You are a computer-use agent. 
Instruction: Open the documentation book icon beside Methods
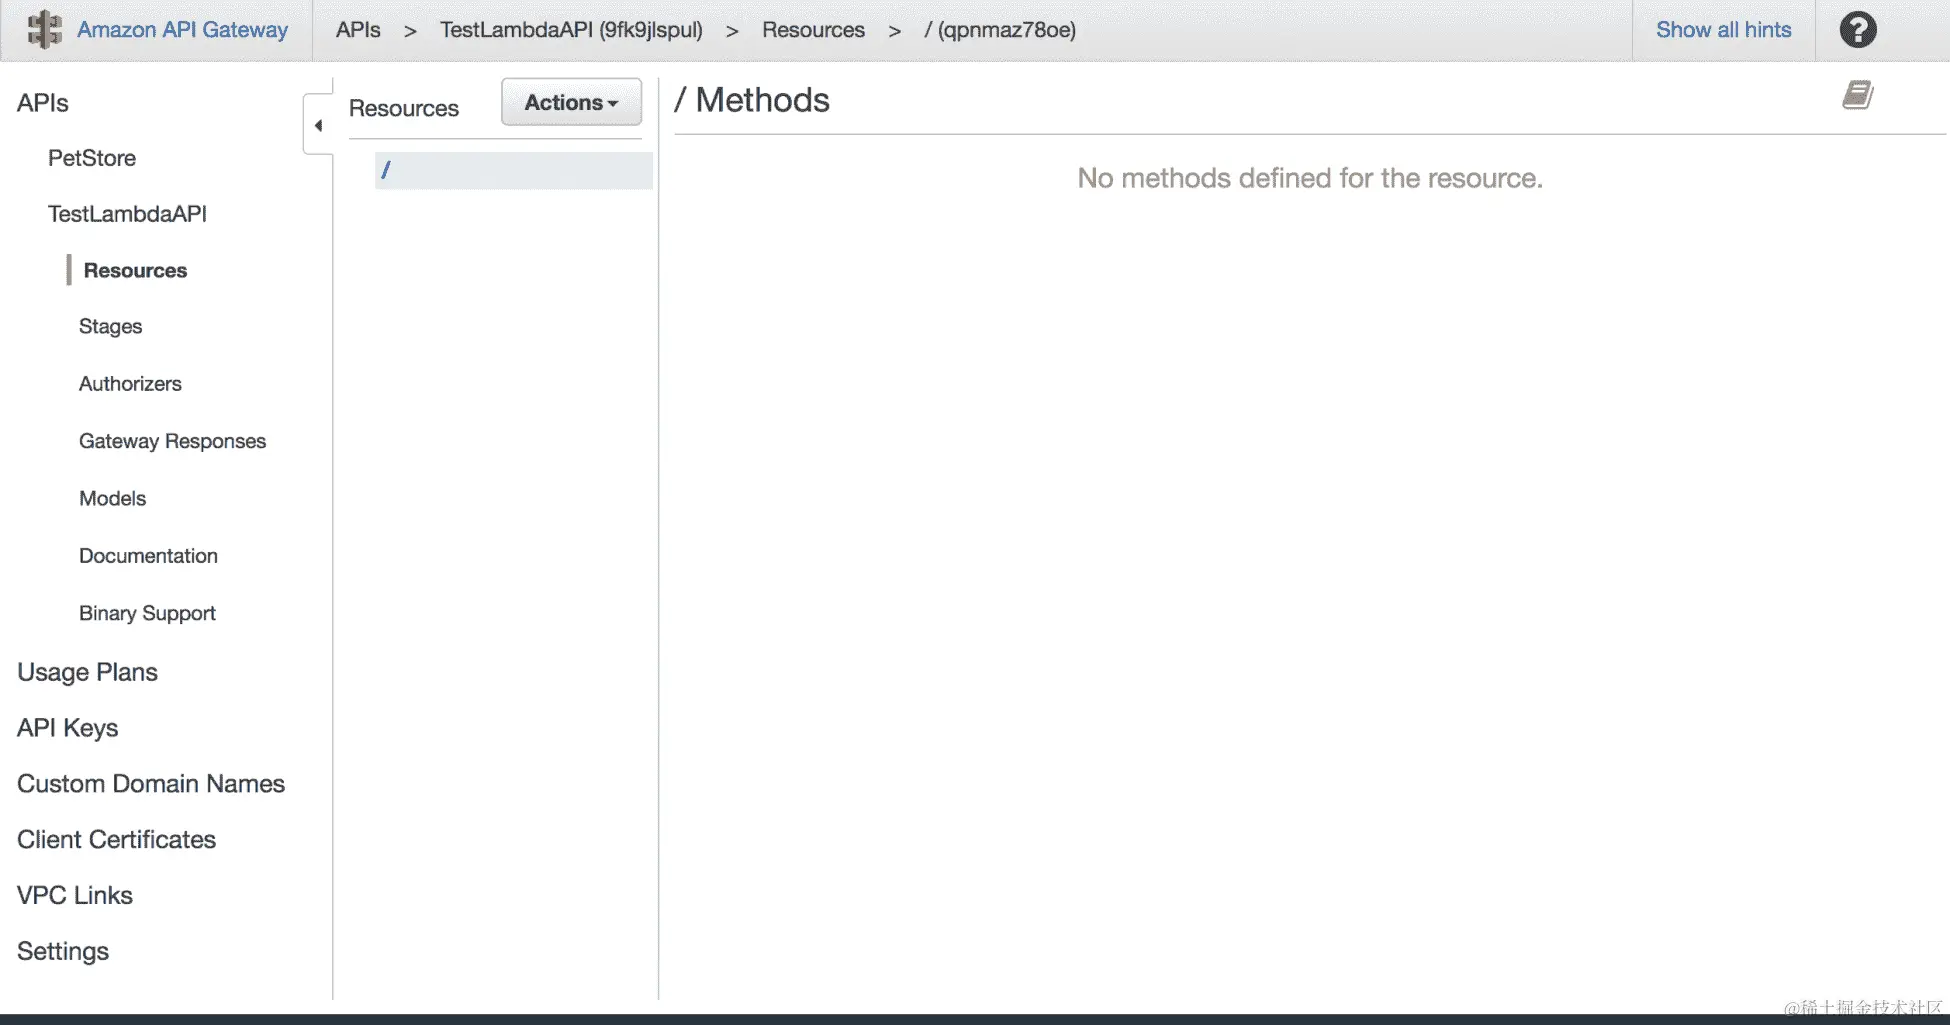[x=1858, y=95]
